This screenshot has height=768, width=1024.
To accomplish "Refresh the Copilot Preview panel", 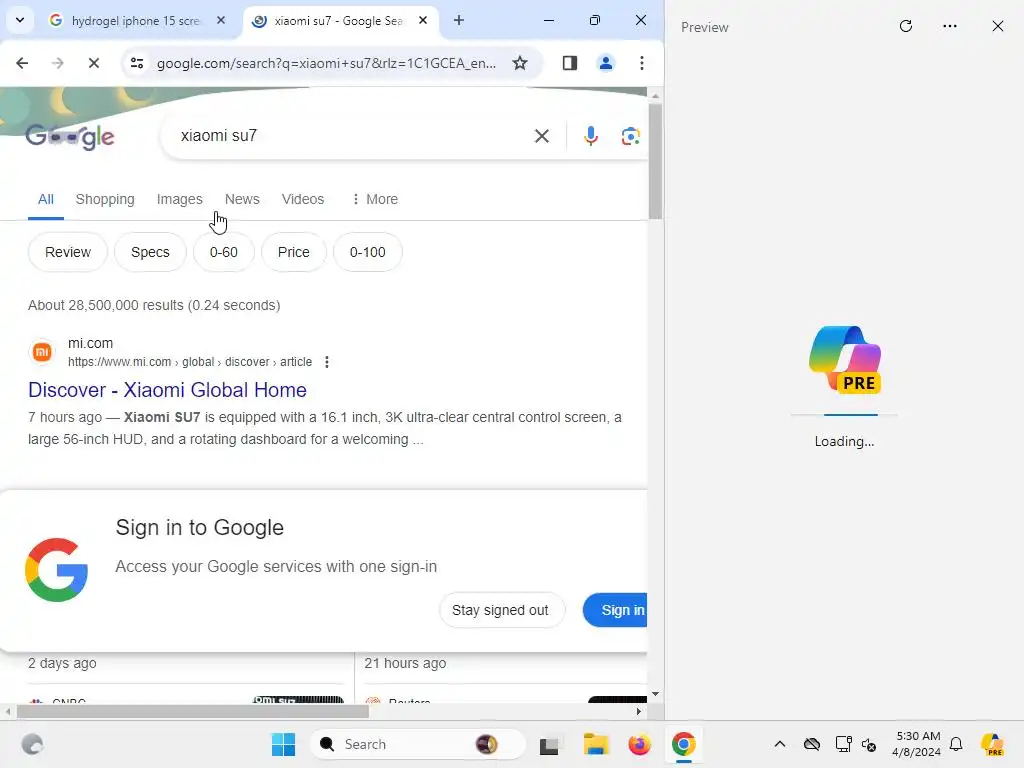I will click(905, 26).
